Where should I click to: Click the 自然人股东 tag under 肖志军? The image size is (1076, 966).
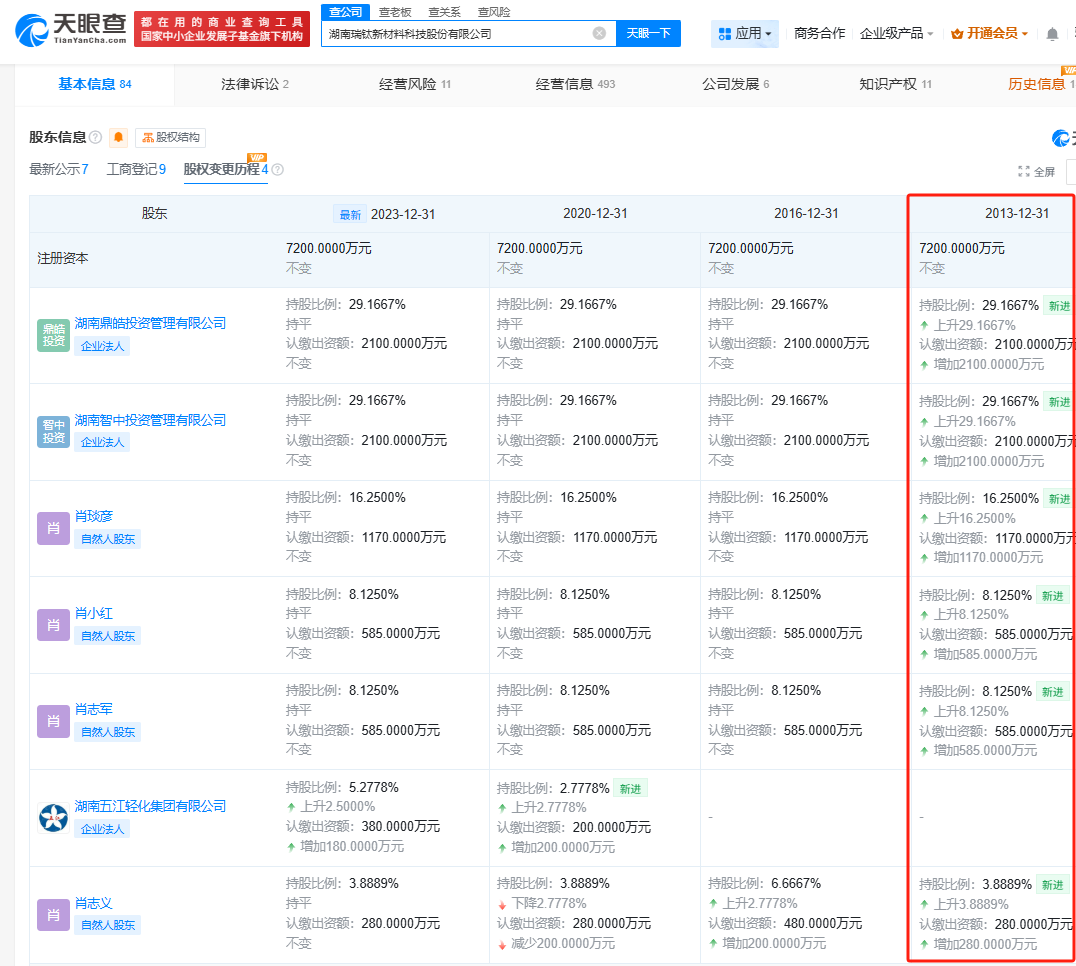pos(108,732)
